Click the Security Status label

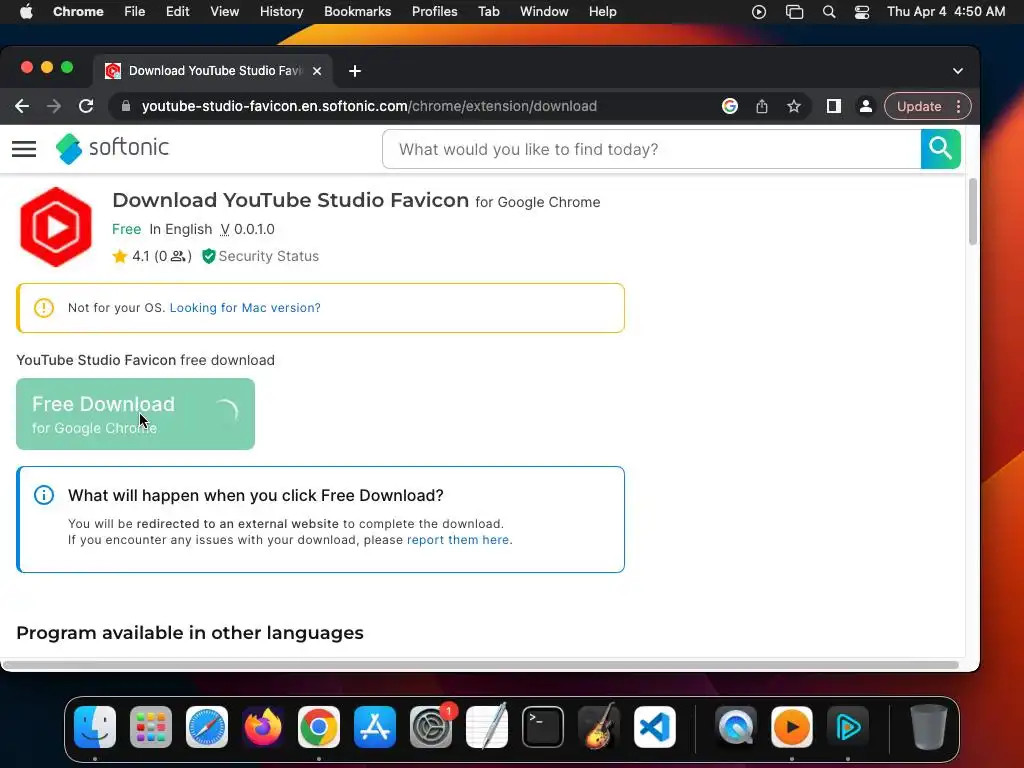click(x=268, y=256)
